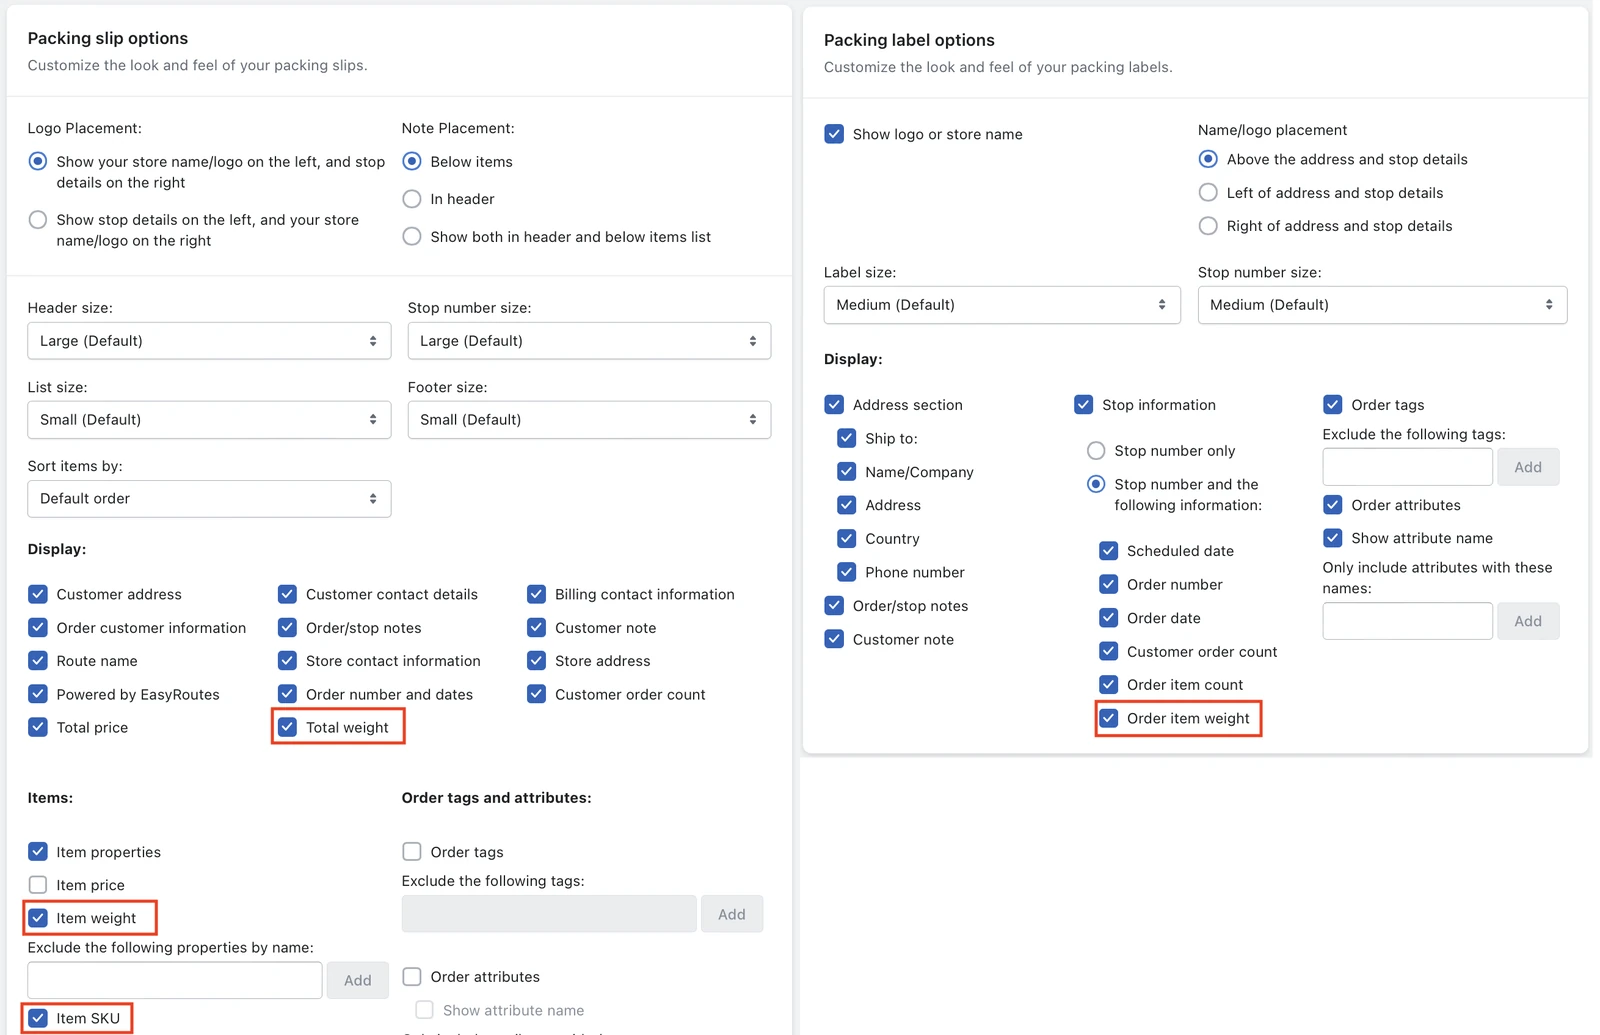Toggle Stop information checkbox

[x=1084, y=405]
